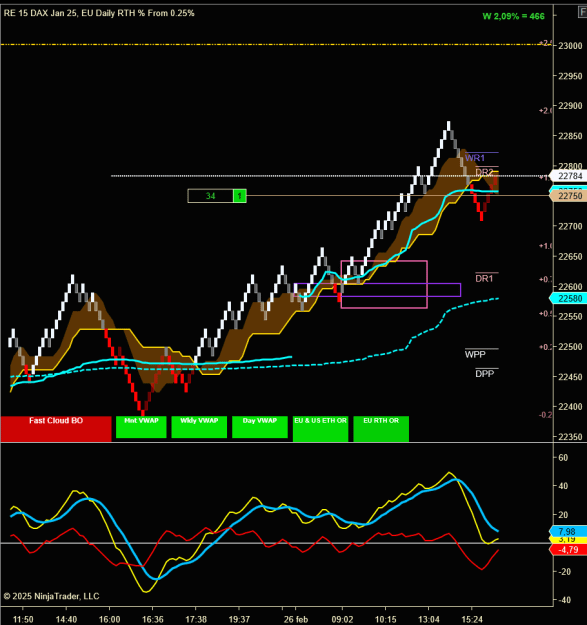The image size is (587, 625).
Task: Click the WPP pivot level label
Action: (475, 354)
